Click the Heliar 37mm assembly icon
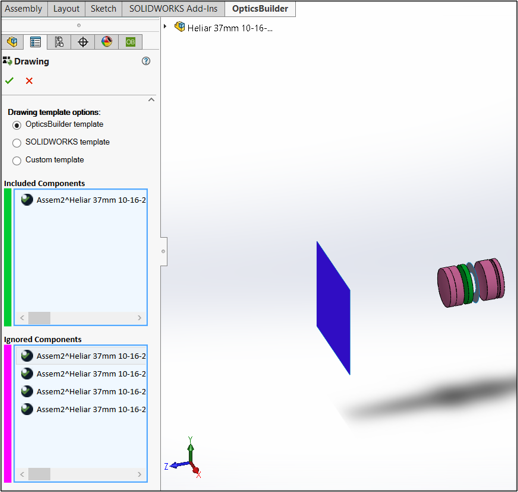This screenshot has width=518, height=492. tap(180, 27)
